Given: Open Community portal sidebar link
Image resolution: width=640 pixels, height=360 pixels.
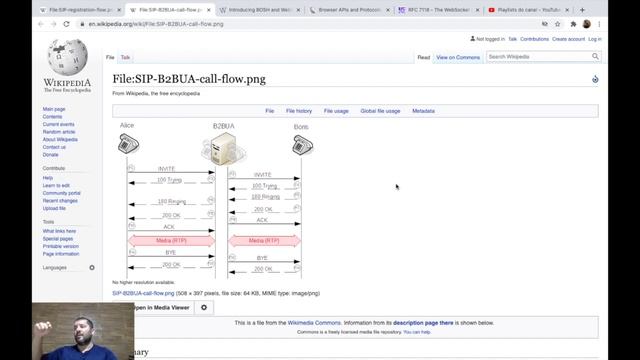Looking at the screenshot, I should [x=61, y=193].
